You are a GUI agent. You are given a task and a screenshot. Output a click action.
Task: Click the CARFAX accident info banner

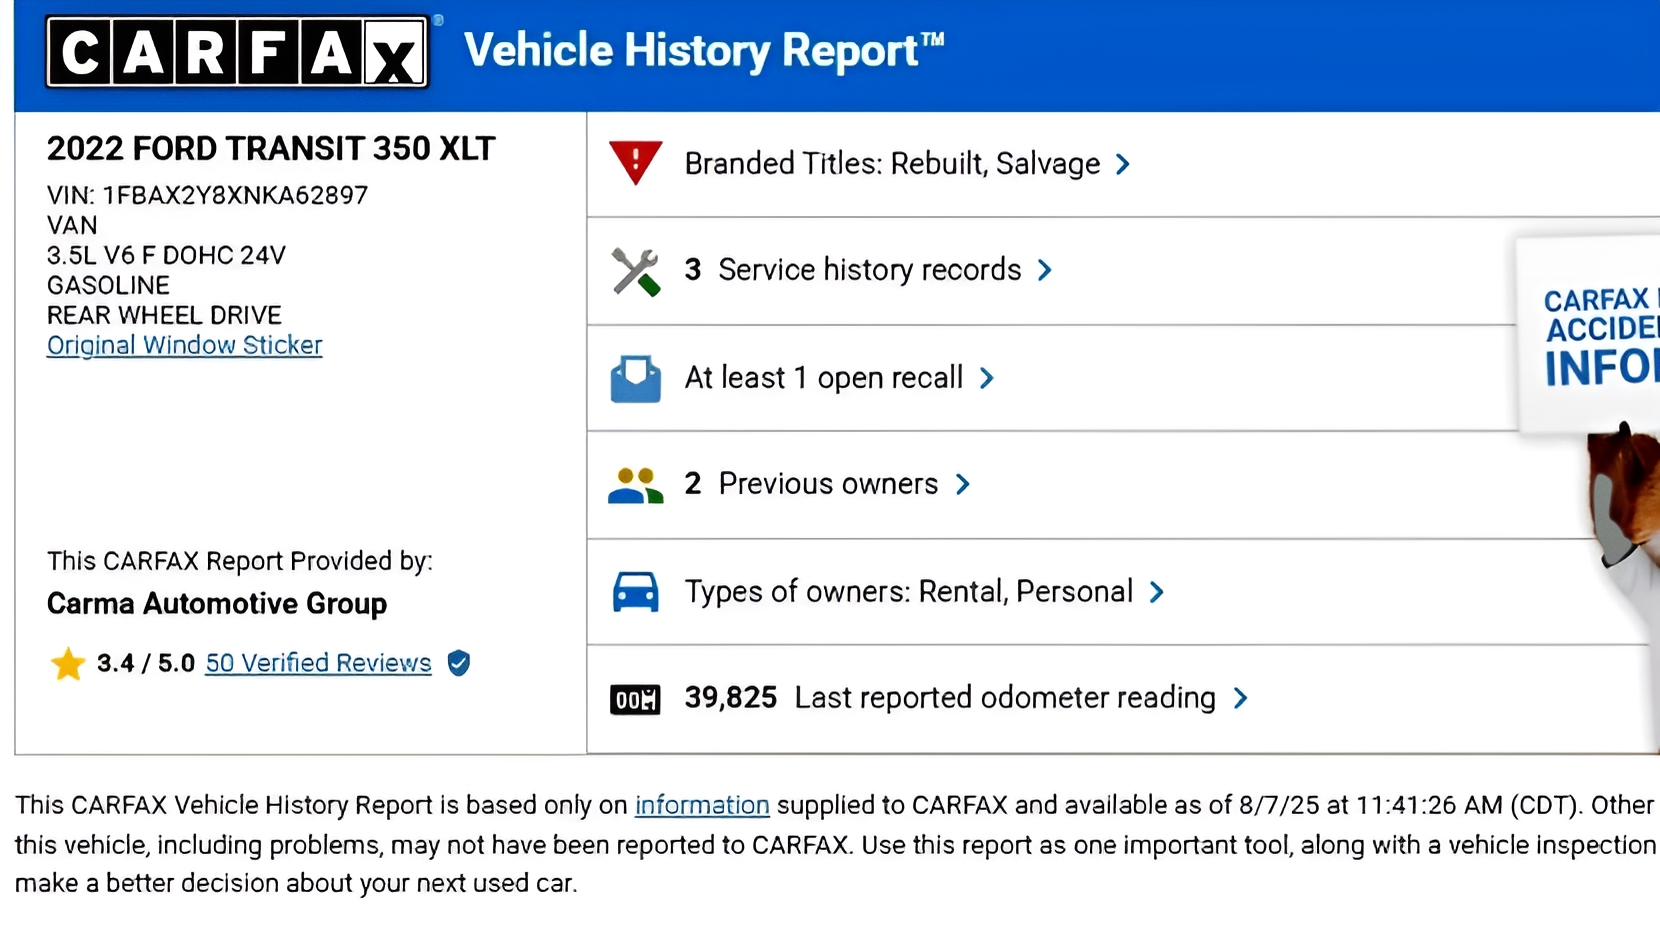point(1597,335)
